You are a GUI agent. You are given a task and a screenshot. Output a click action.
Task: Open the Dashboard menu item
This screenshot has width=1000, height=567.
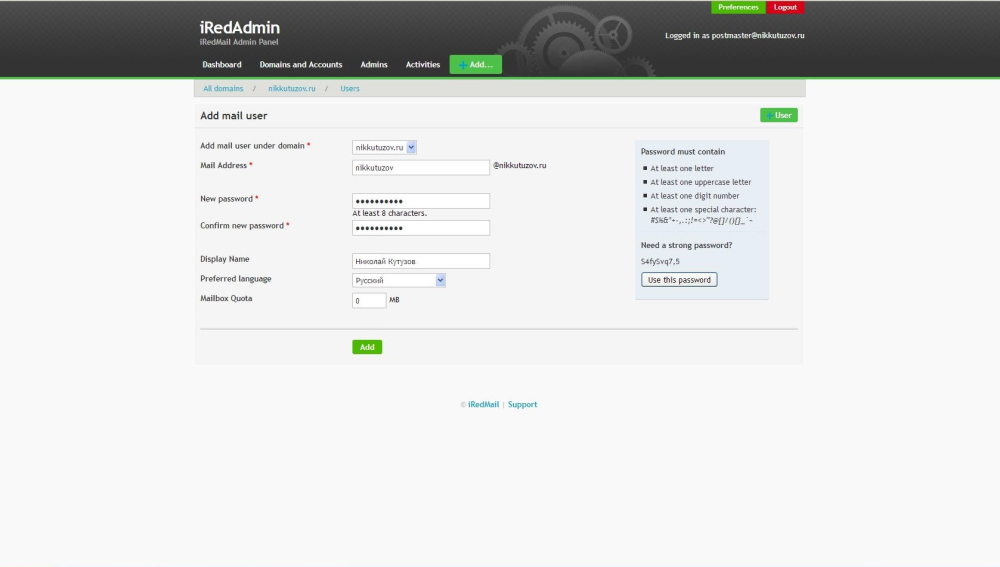click(221, 64)
